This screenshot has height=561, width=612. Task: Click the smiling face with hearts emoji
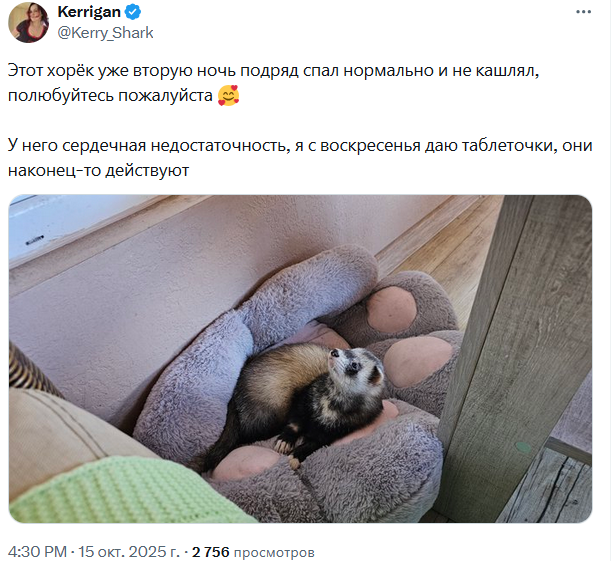pyautogui.click(x=229, y=96)
